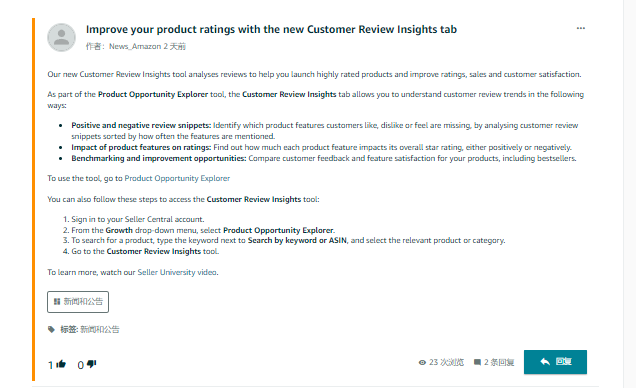Image resolution: width=636 pixels, height=388 pixels.
Task: Click the grid icon in category button
Action: pyautogui.click(x=57, y=302)
